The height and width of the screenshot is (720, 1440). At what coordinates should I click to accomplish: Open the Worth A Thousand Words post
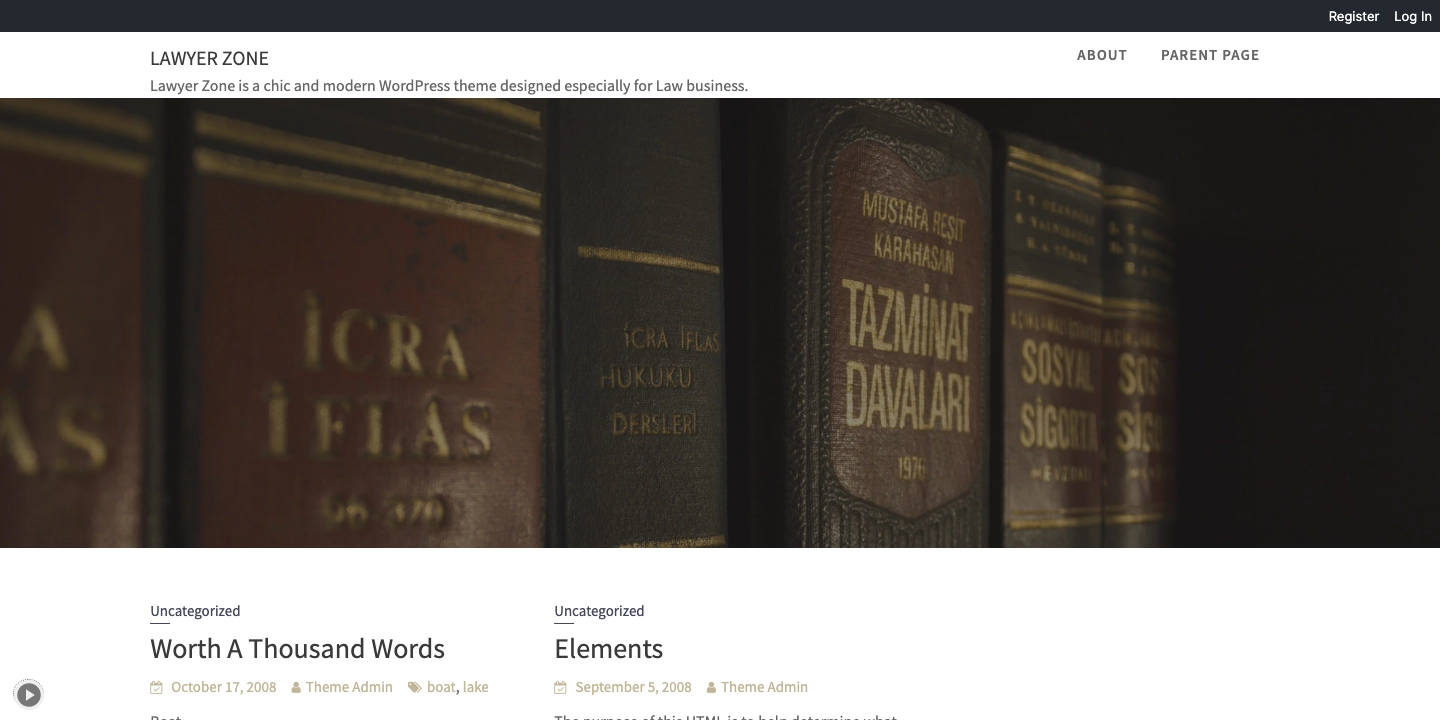pos(297,648)
